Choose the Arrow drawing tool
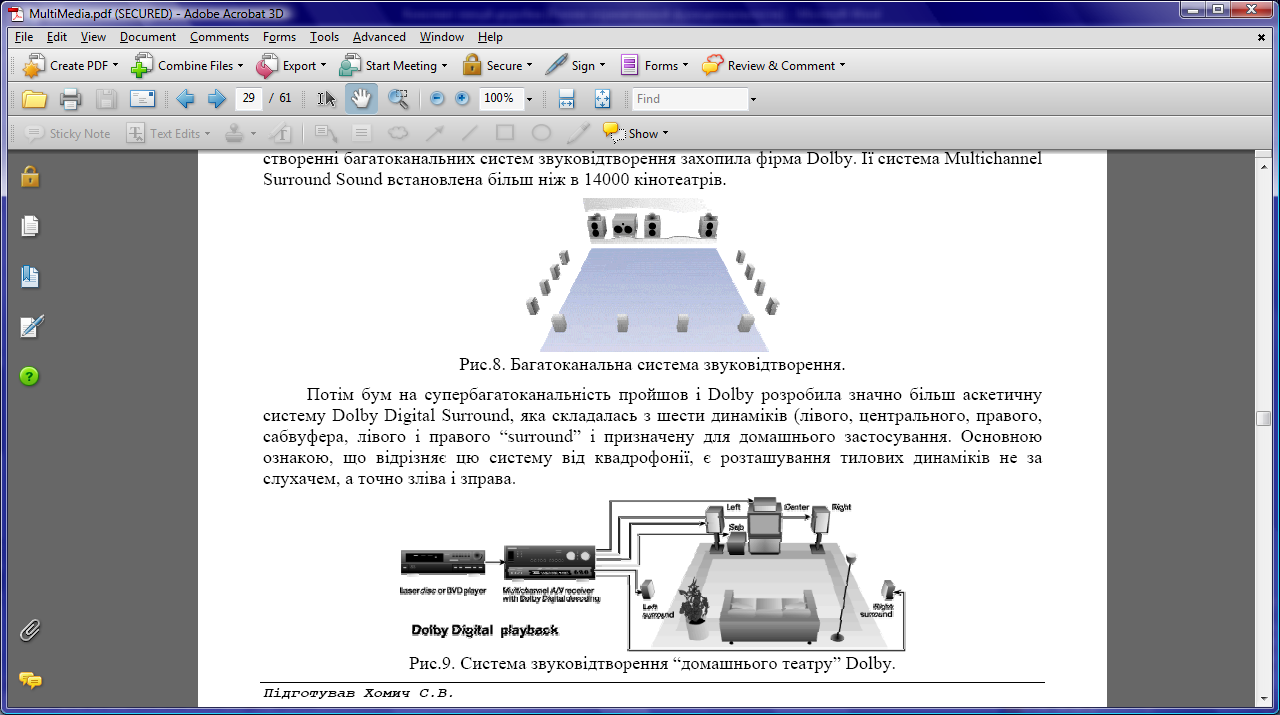The image size is (1280, 715). point(434,133)
